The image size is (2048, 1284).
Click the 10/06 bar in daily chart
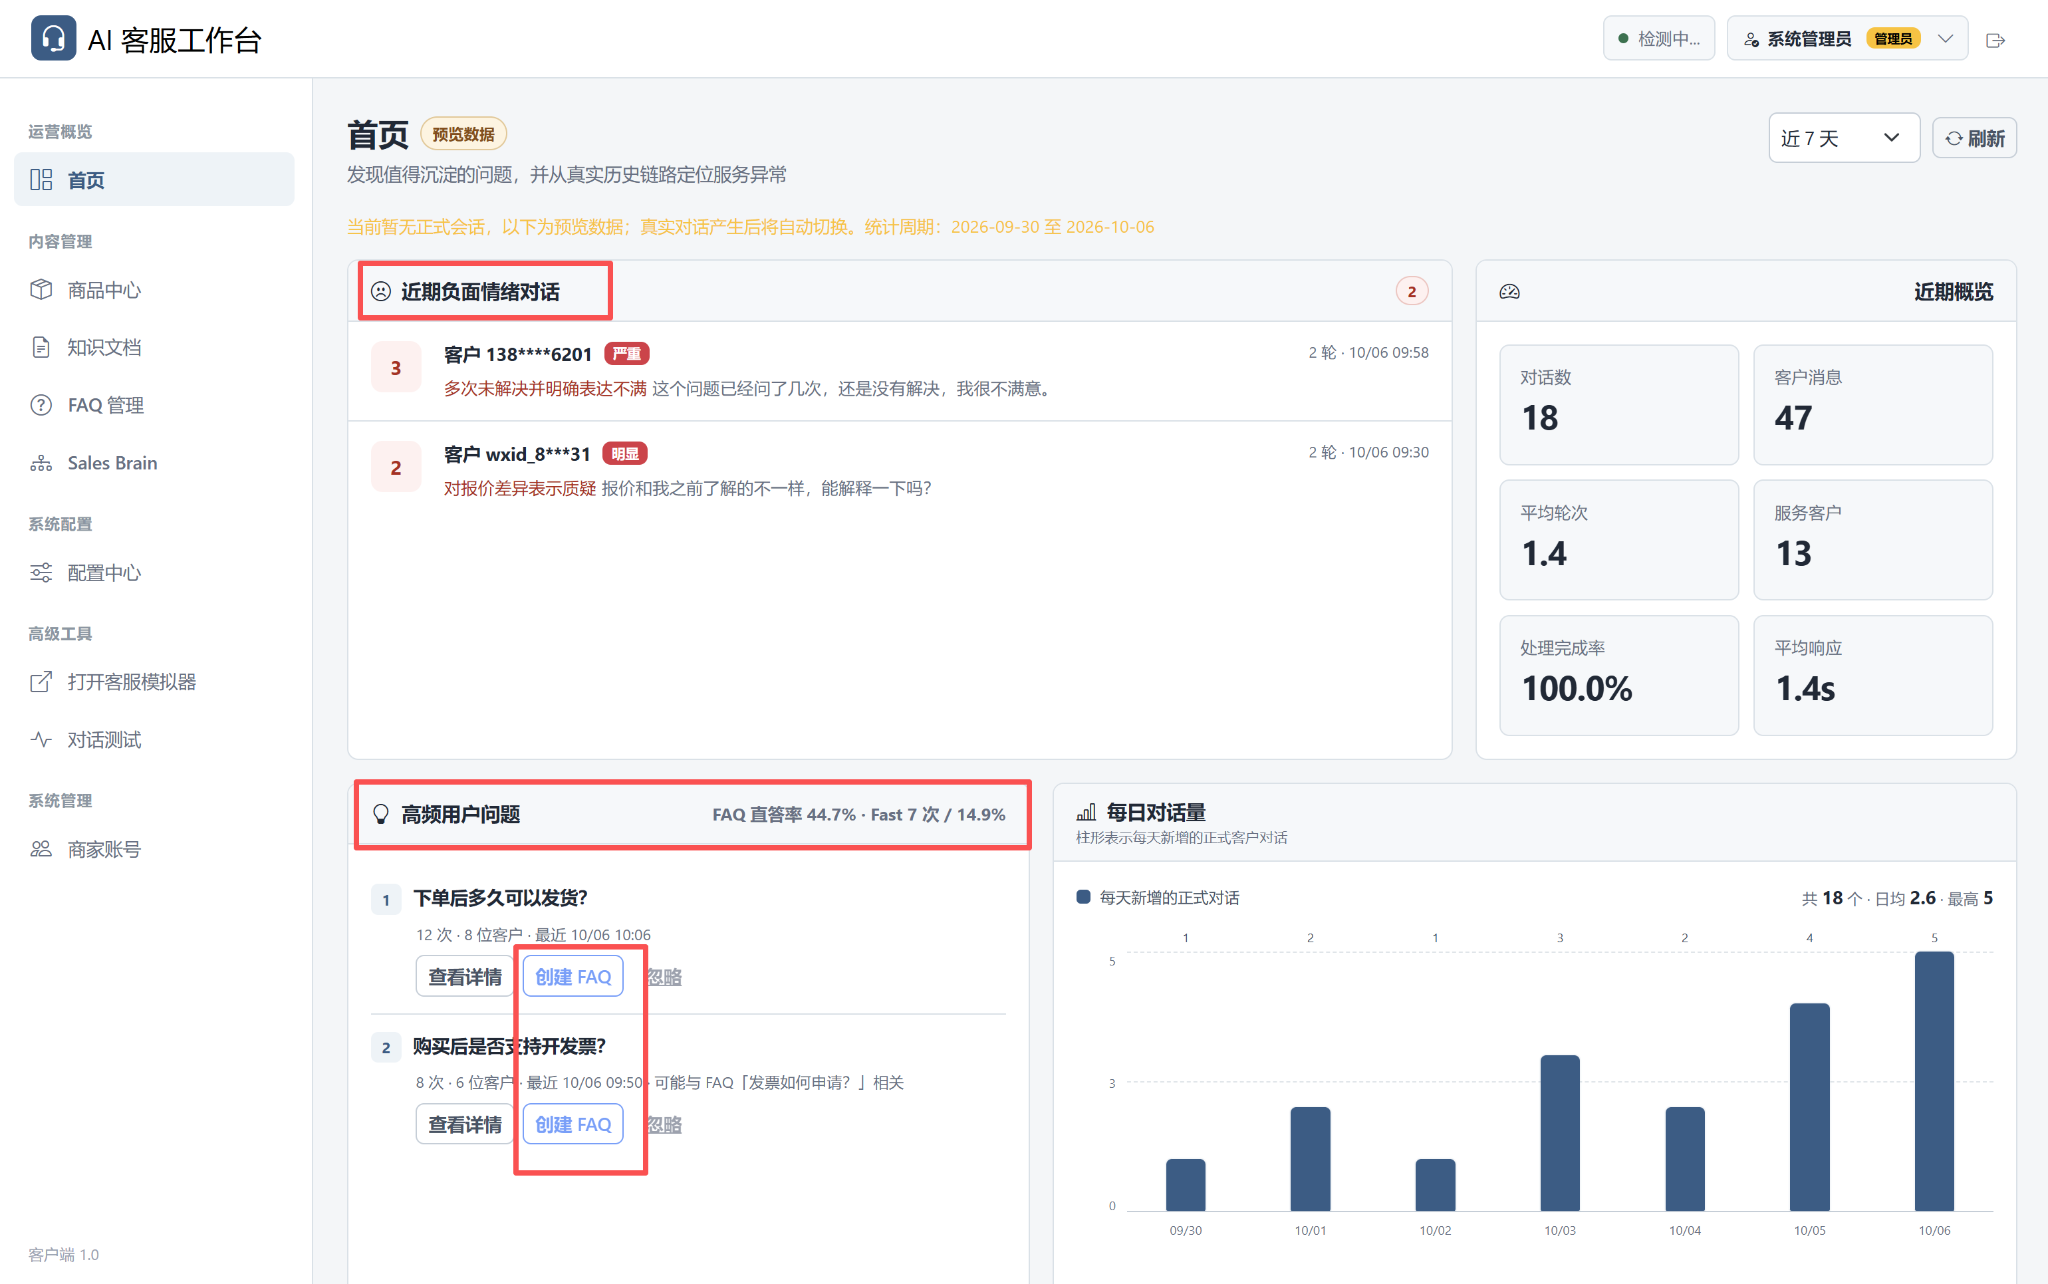(x=1934, y=1081)
